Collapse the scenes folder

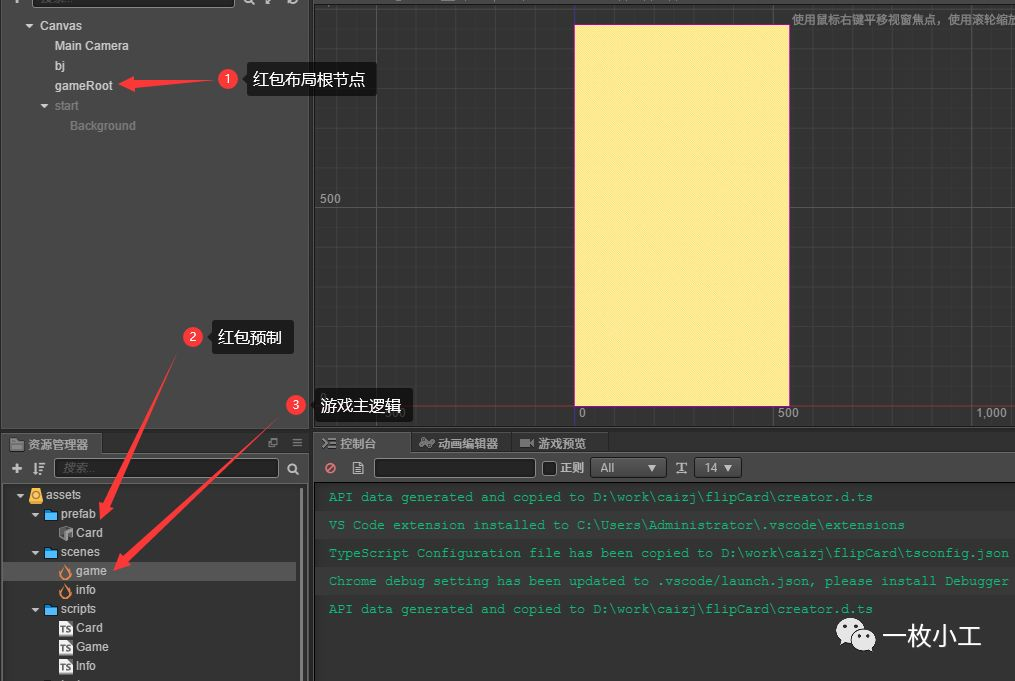[x=36, y=553]
